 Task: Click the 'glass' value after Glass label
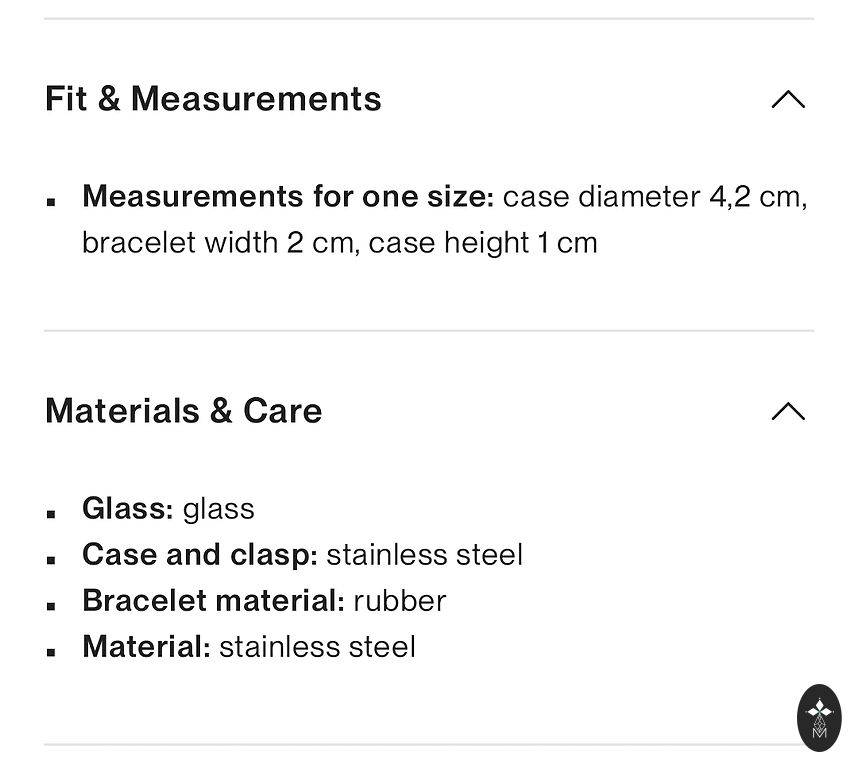click(x=218, y=509)
